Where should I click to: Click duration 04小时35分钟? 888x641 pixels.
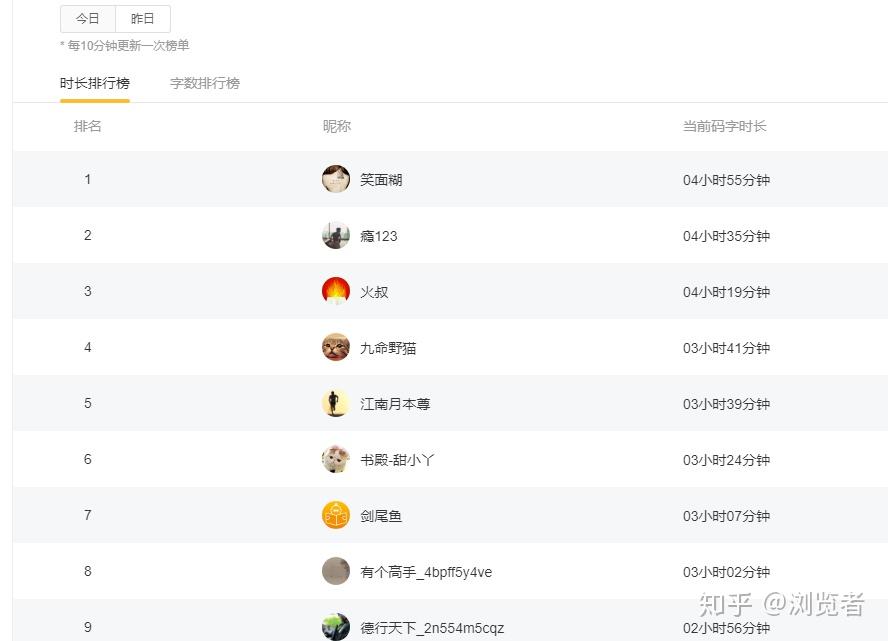pyautogui.click(x=727, y=236)
